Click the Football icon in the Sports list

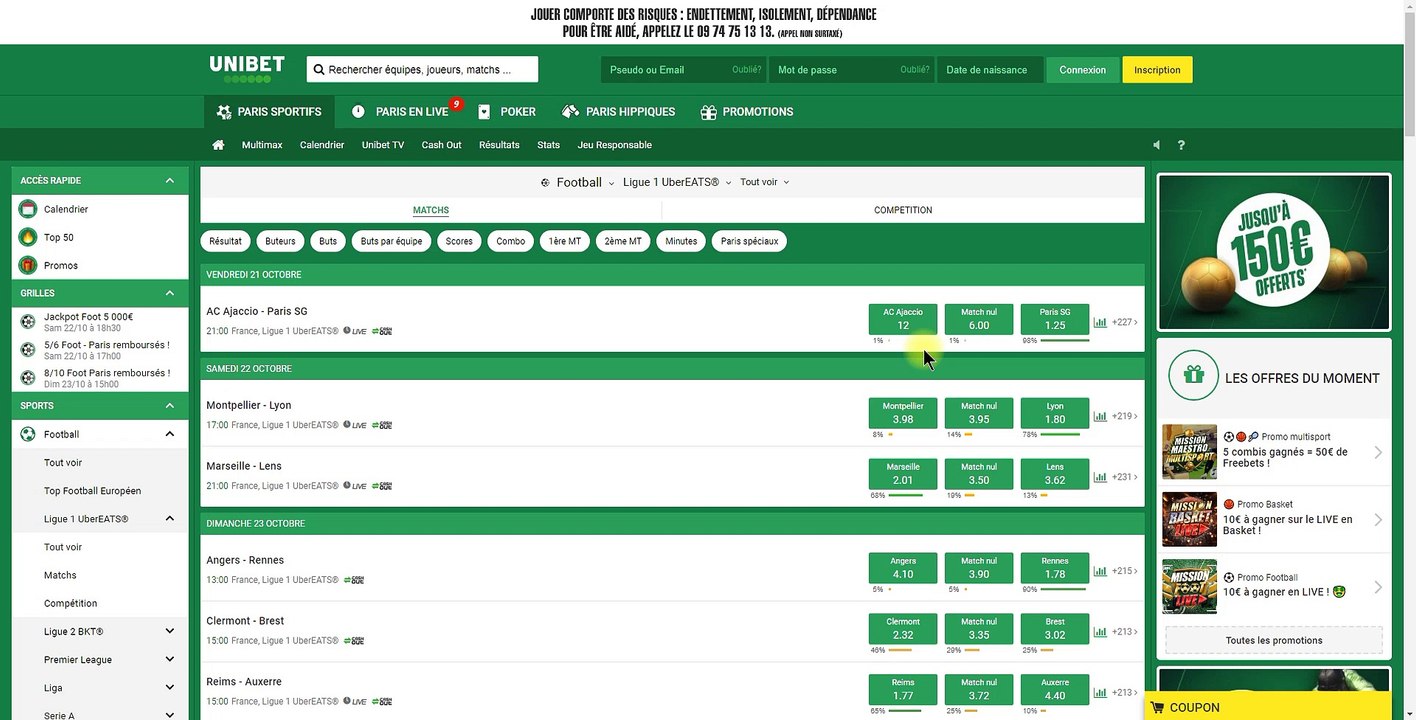[x=28, y=434]
